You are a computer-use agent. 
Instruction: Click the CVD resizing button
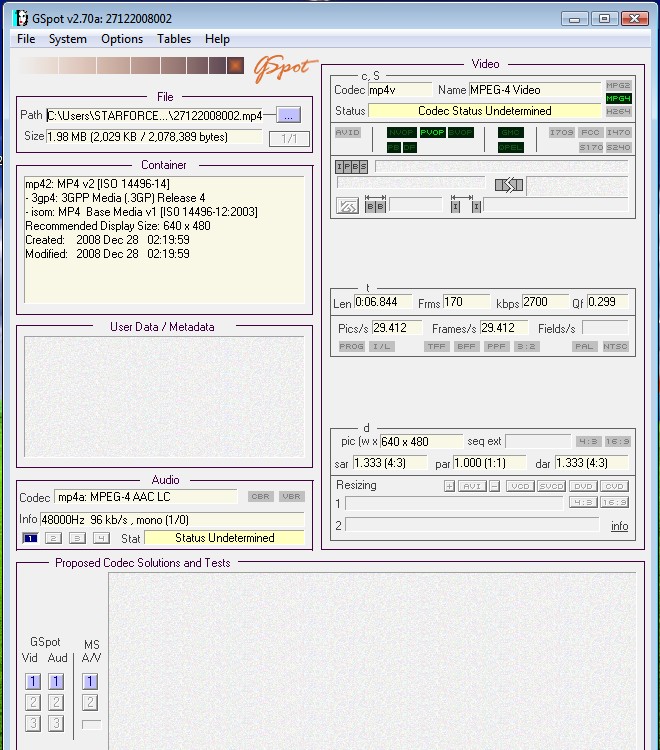click(x=615, y=486)
